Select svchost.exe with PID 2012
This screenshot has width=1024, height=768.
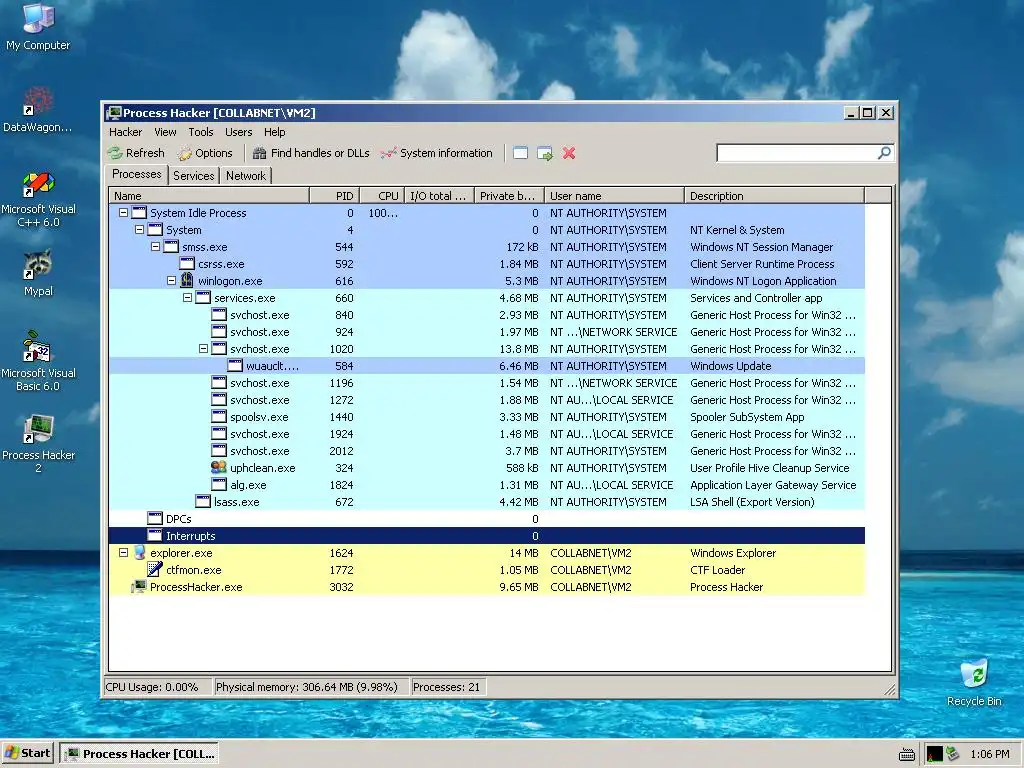point(487,451)
